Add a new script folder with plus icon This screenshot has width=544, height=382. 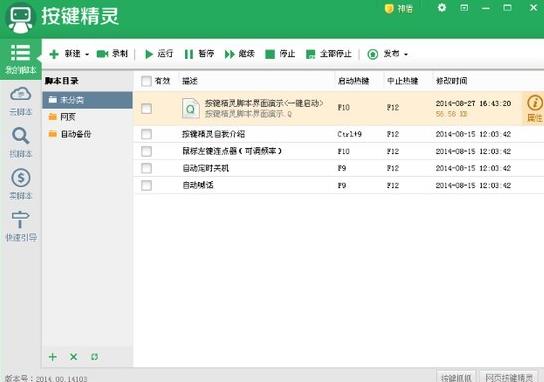53,357
